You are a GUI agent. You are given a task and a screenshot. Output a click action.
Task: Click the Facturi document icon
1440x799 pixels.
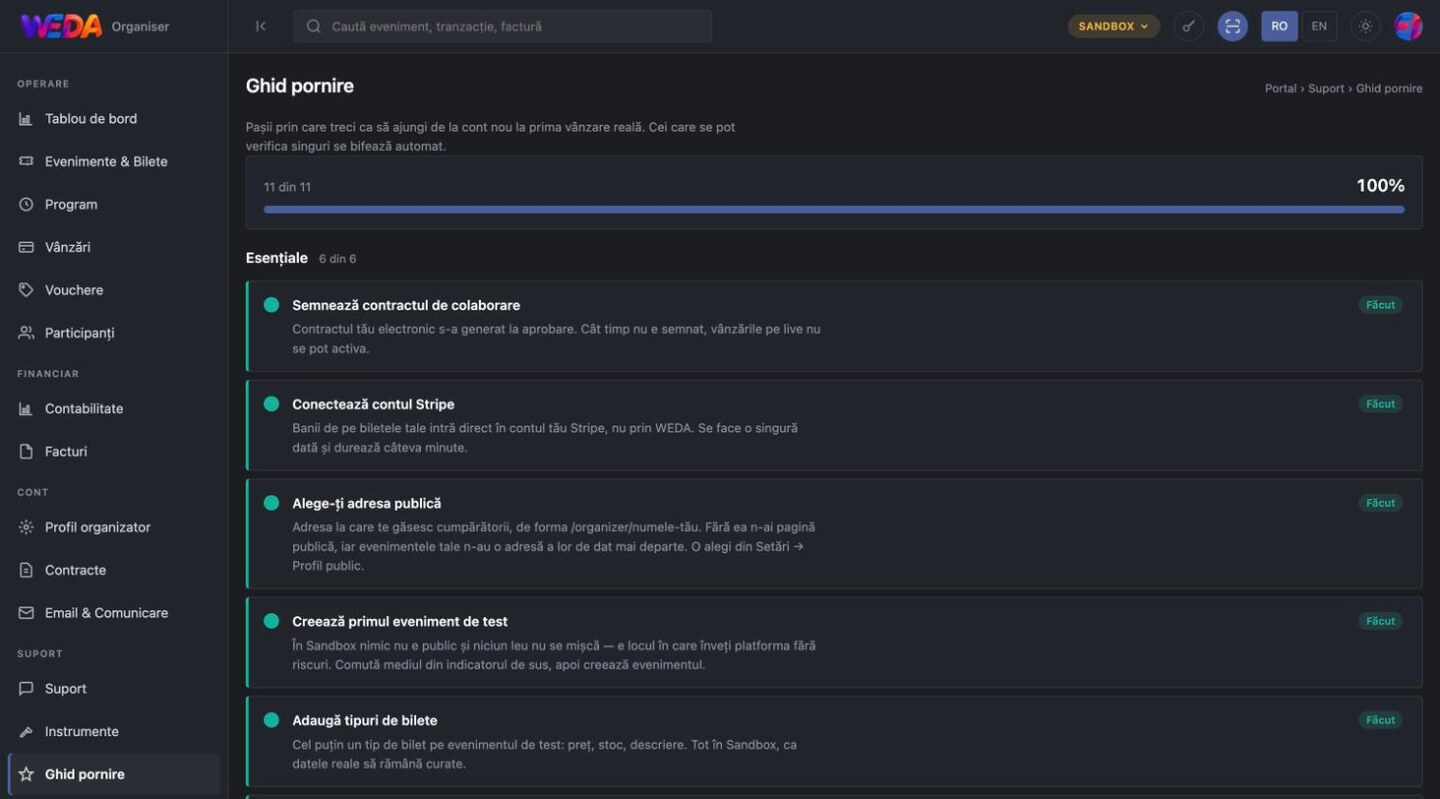(26, 452)
